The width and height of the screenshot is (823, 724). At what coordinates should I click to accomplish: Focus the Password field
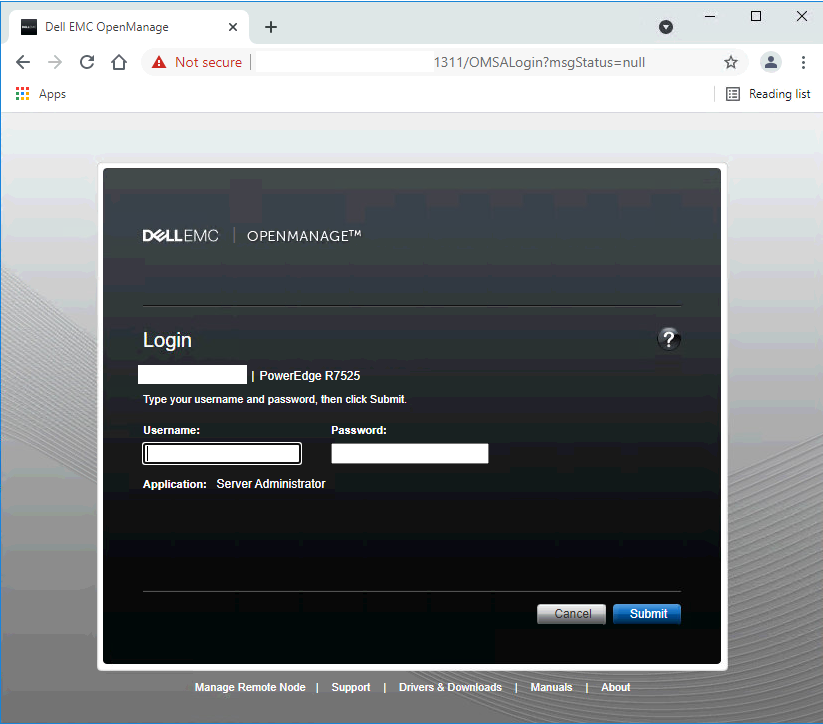(410, 454)
